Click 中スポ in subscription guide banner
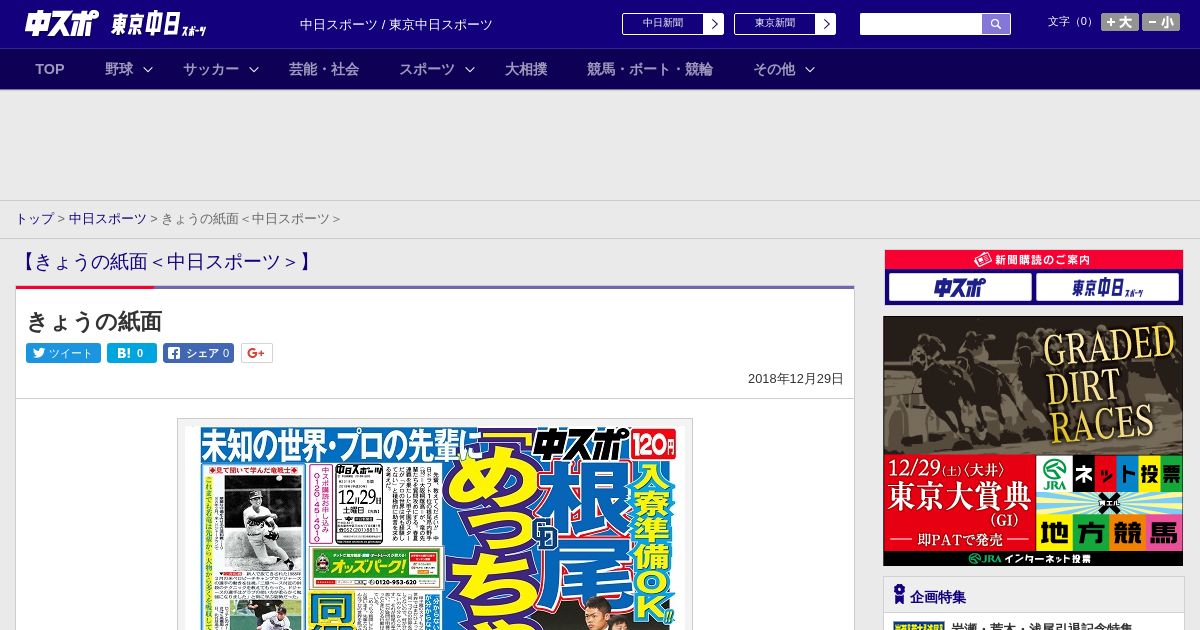The width and height of the screenshot is (1200, 630). [x=960, y=288]
